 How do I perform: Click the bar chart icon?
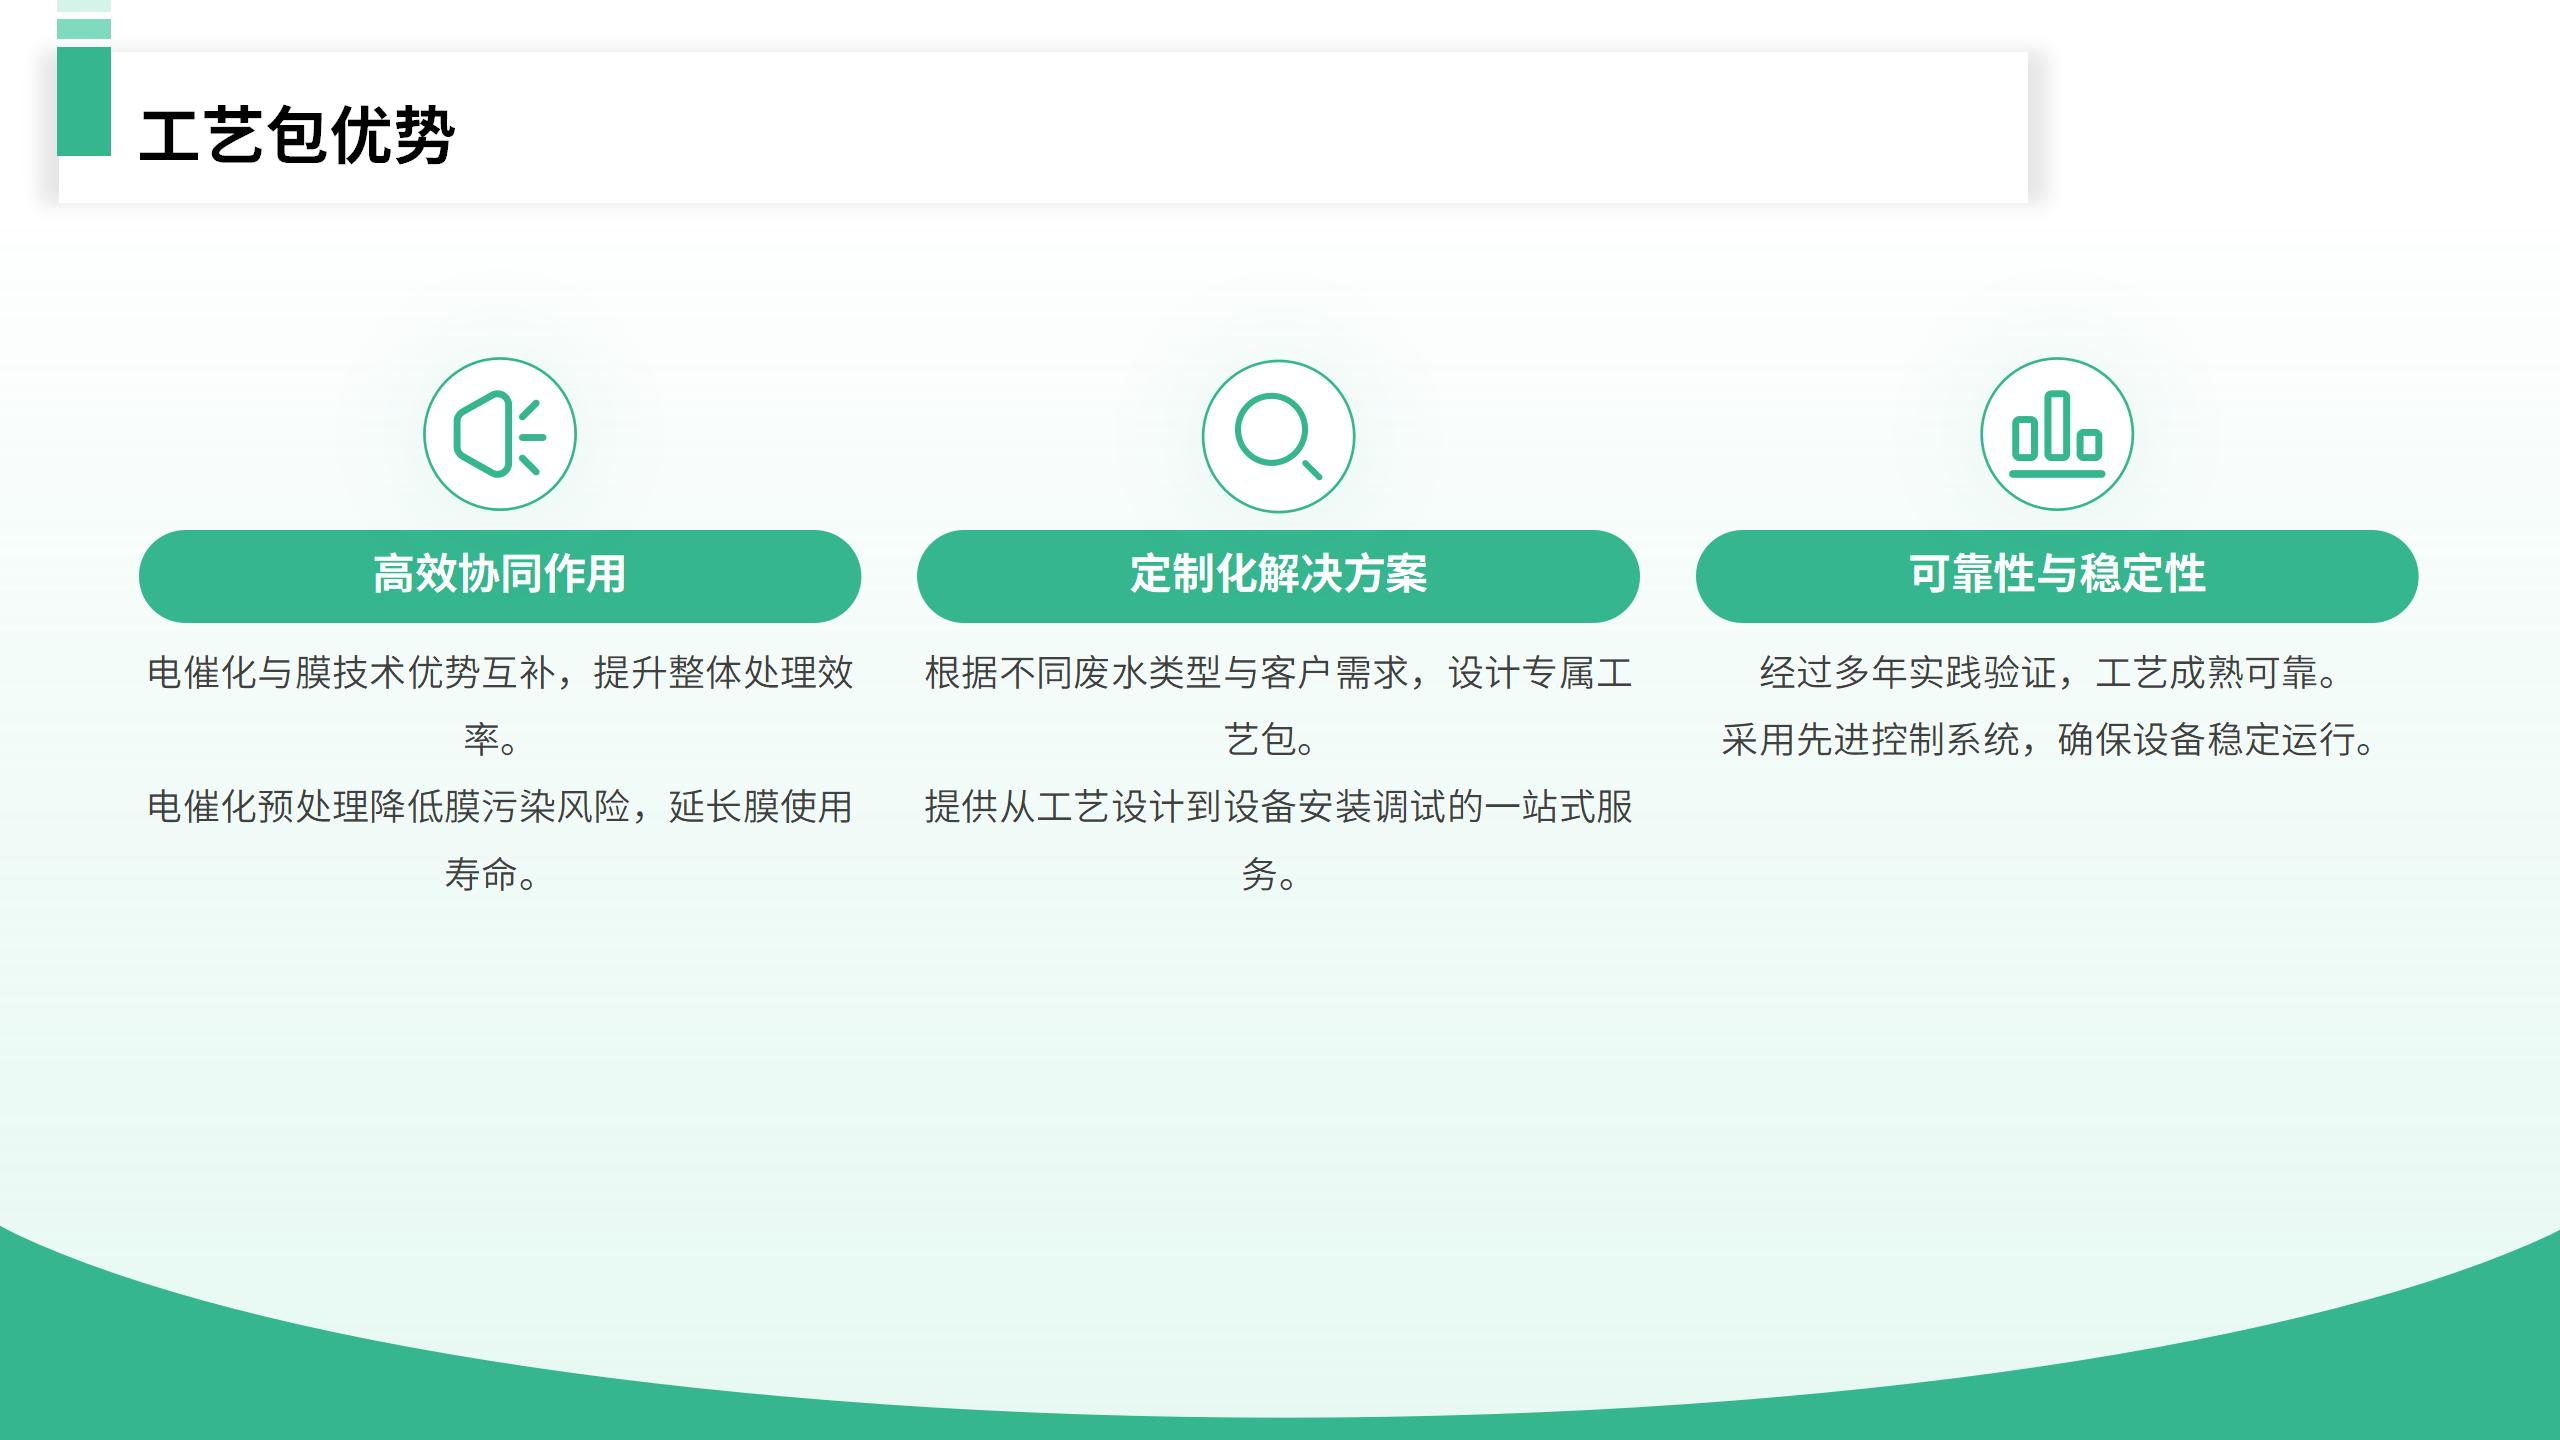2056,435
